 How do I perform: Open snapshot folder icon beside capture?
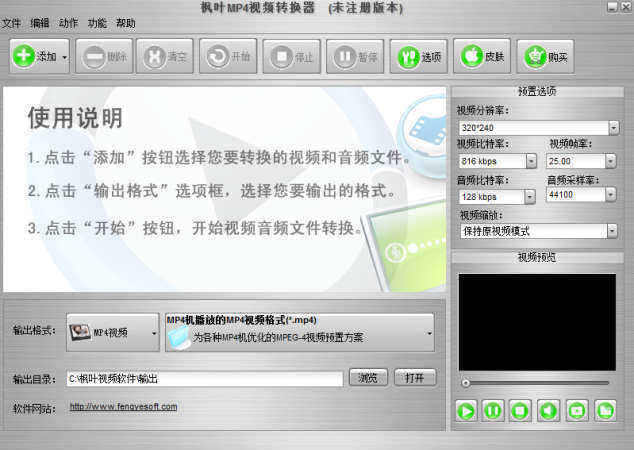pyautogui.click(x=605, y=411)
